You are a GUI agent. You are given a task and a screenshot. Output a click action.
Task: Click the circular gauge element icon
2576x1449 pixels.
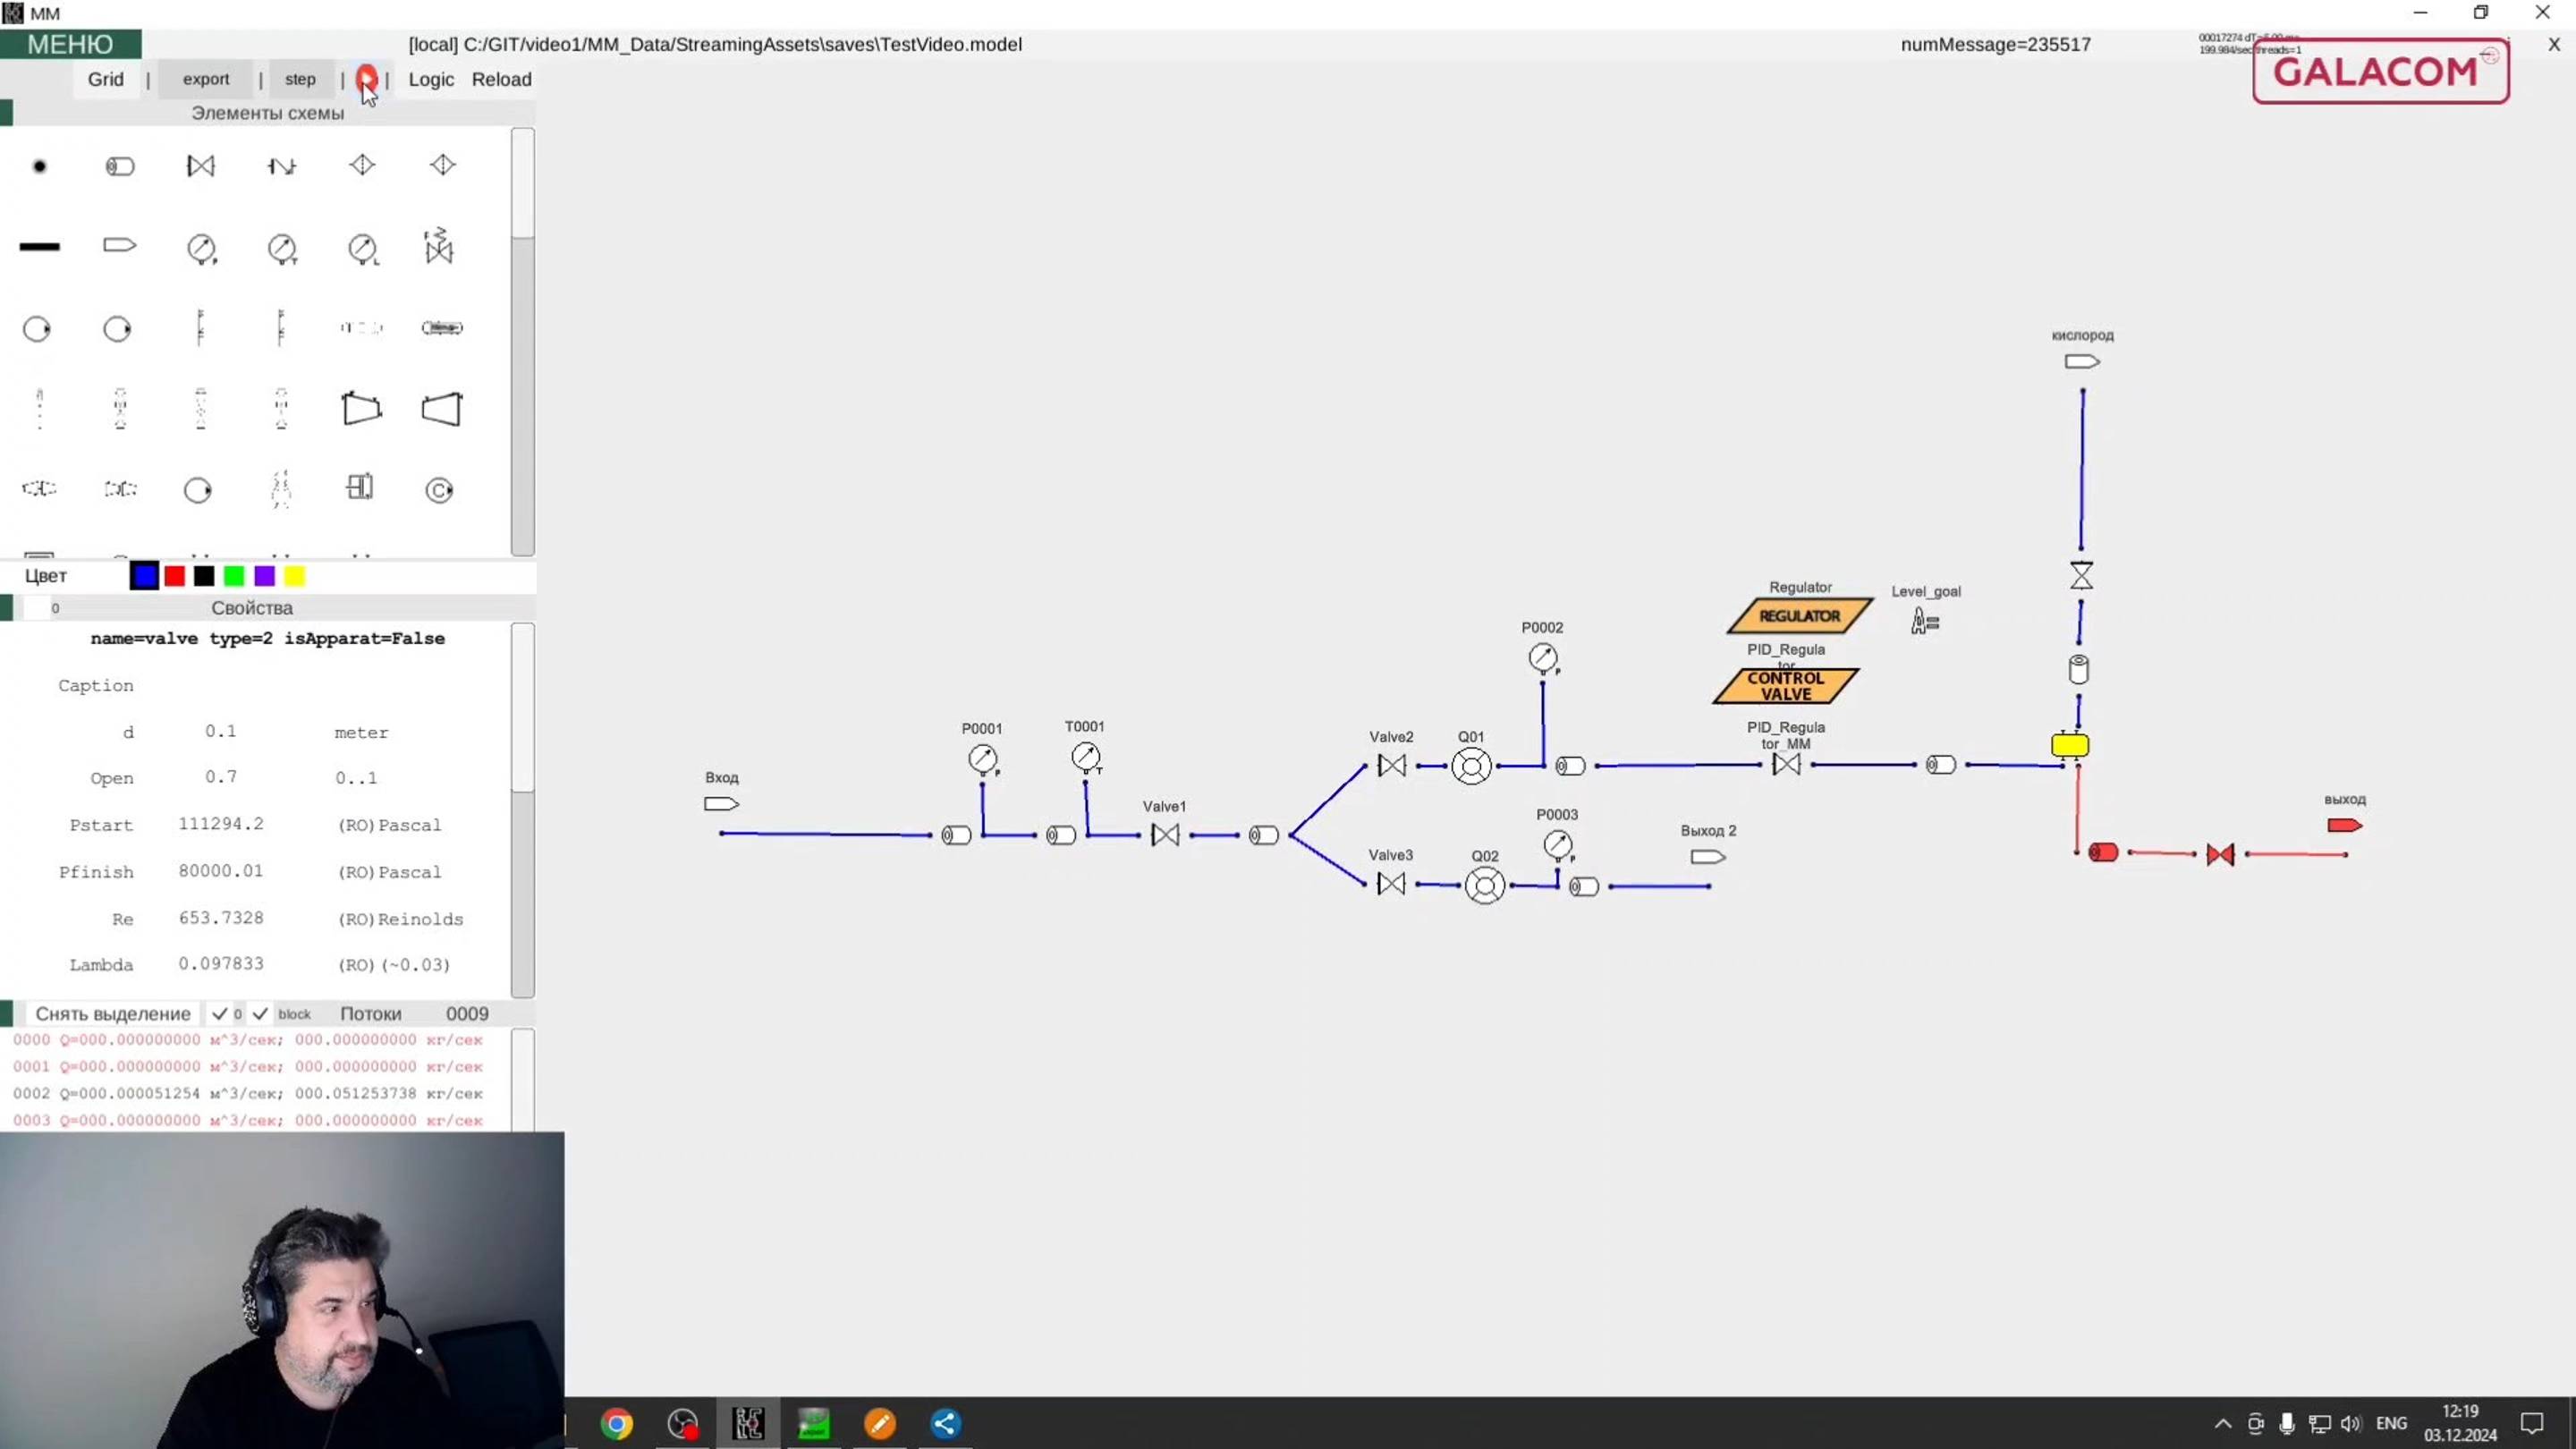(x=200, y=248)
